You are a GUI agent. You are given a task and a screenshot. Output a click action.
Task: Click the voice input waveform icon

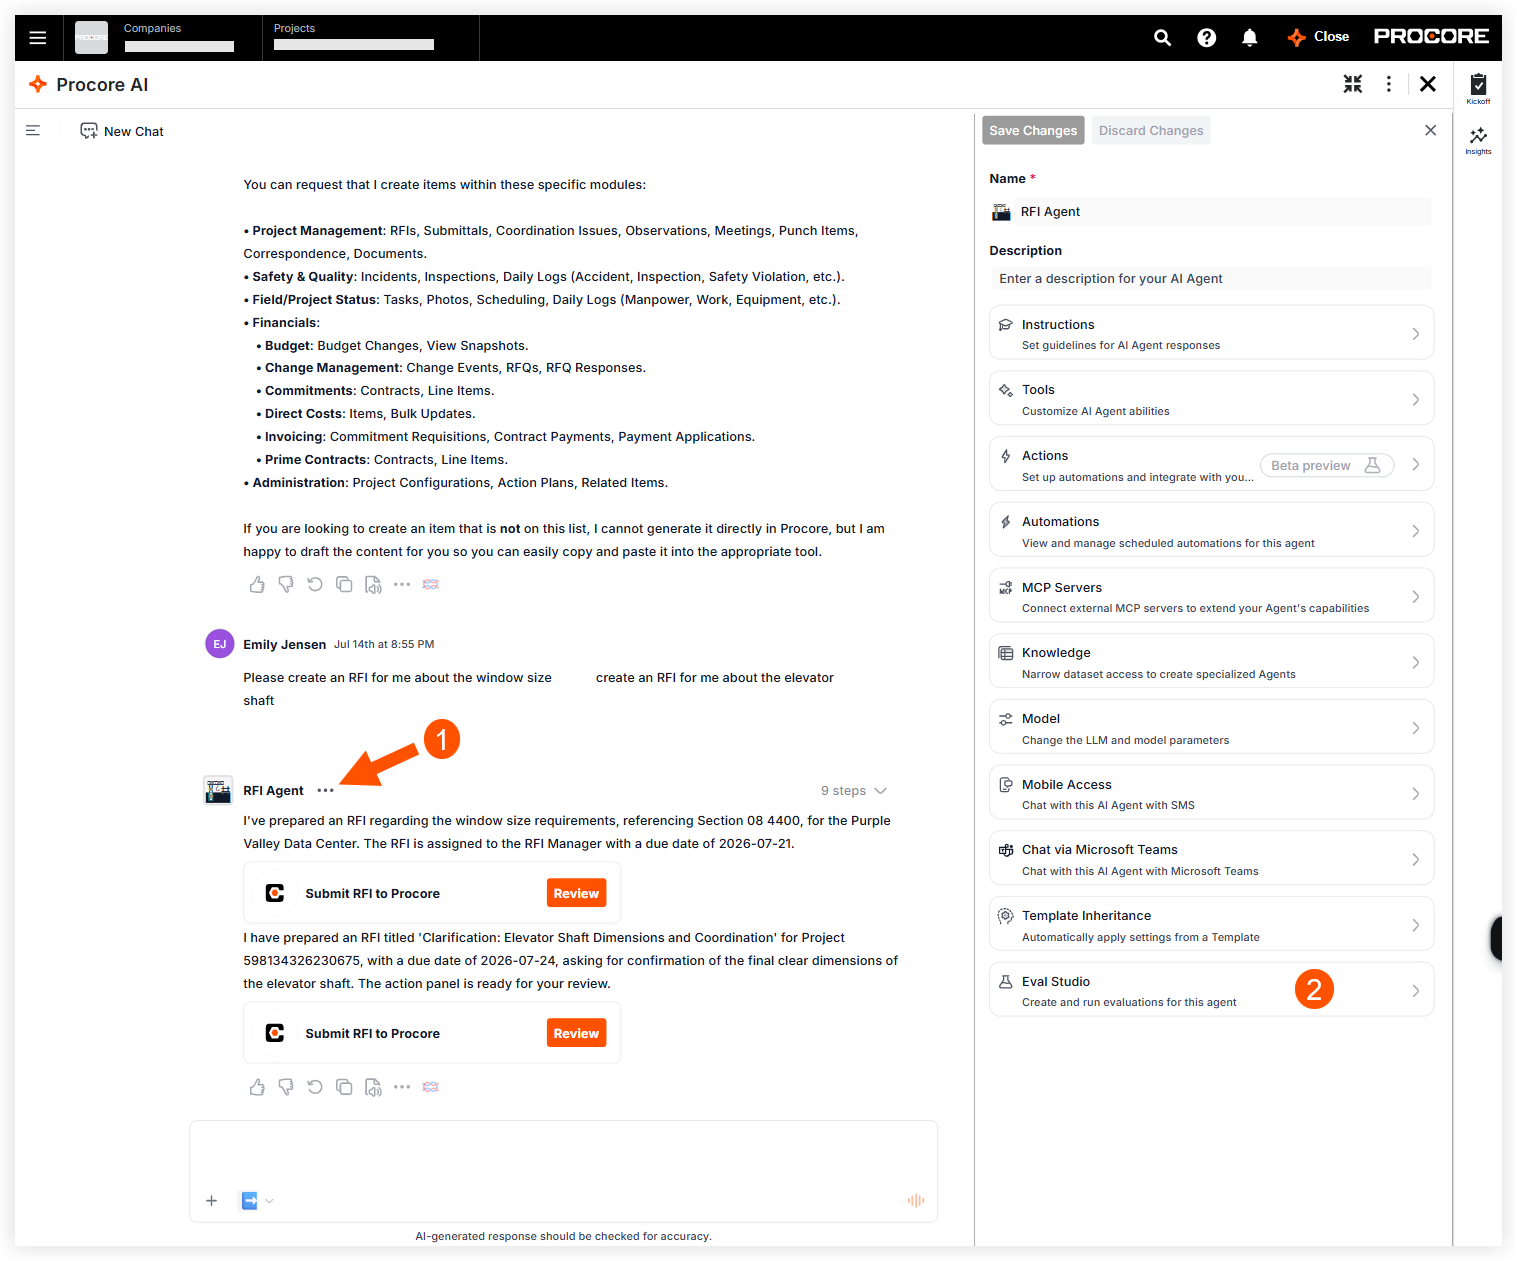[916, 1201]
